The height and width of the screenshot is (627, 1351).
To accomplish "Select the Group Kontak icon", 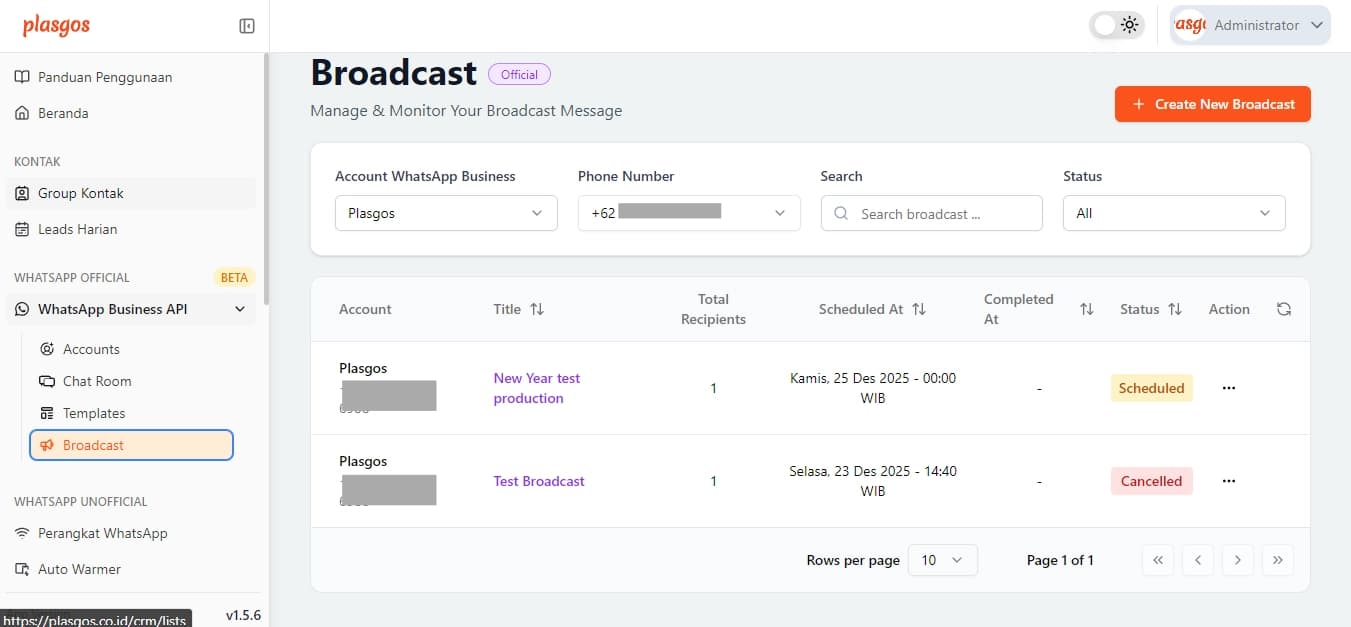I will [22, 193].
